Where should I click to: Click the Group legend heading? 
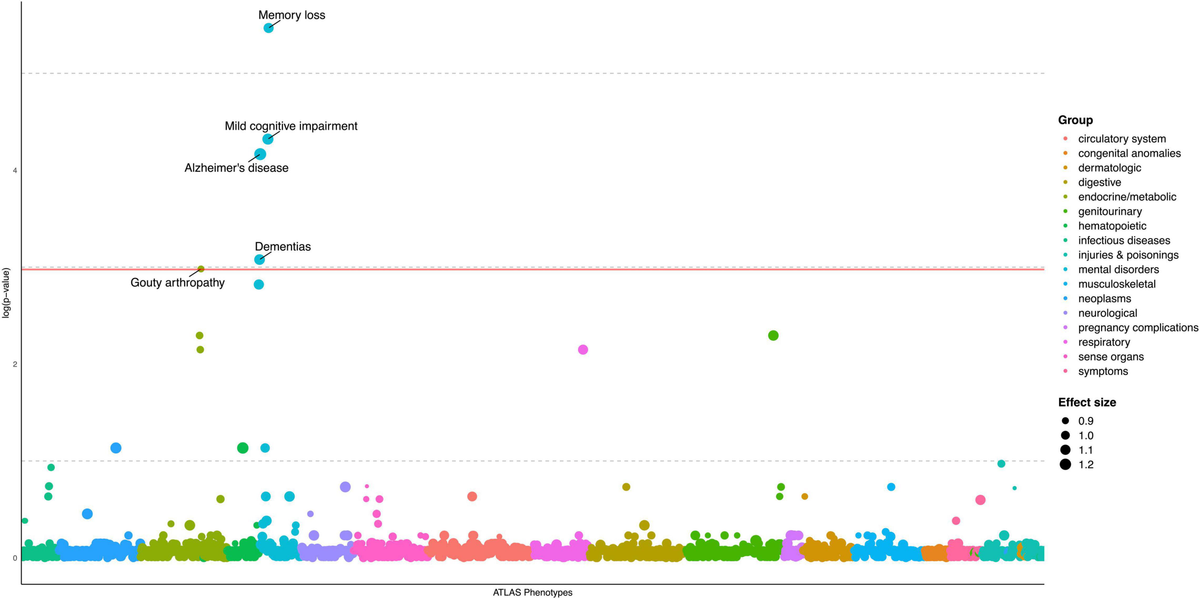(1075, 120)
